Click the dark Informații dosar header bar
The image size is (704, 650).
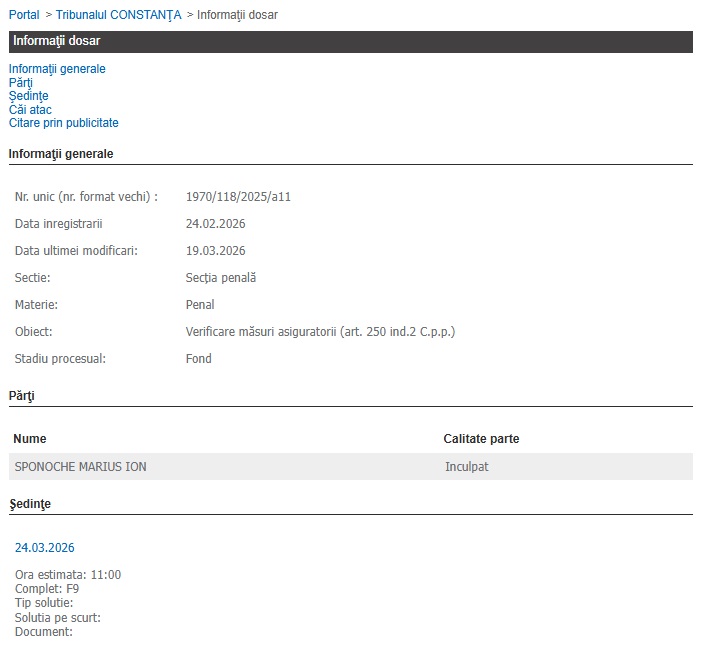click(x=350, y=41)
